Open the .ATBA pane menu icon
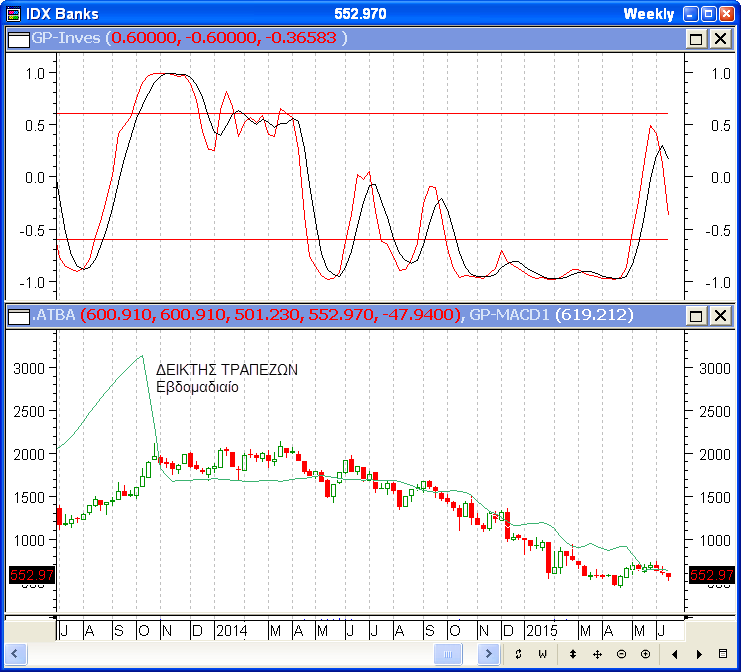This screenshot has width=741, height=672. [19, 316]
